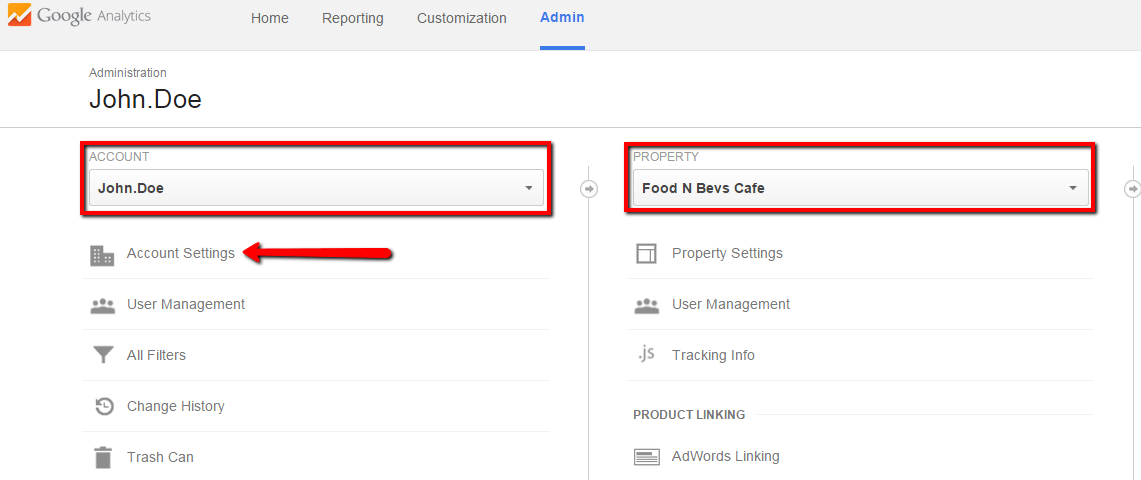Click the Account Settings building icon
1141x480 pixels.
point(102,254)
